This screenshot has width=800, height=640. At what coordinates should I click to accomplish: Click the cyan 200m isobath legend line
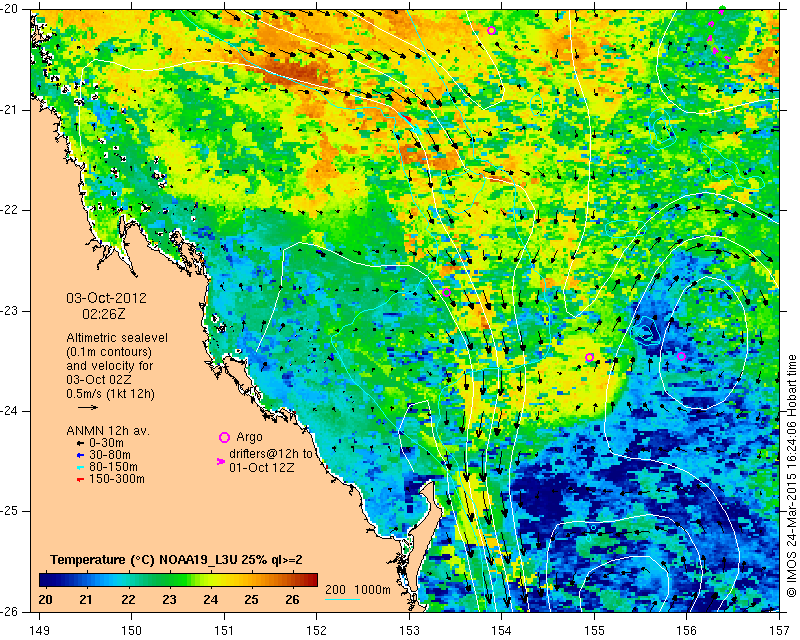click(342, 599)
